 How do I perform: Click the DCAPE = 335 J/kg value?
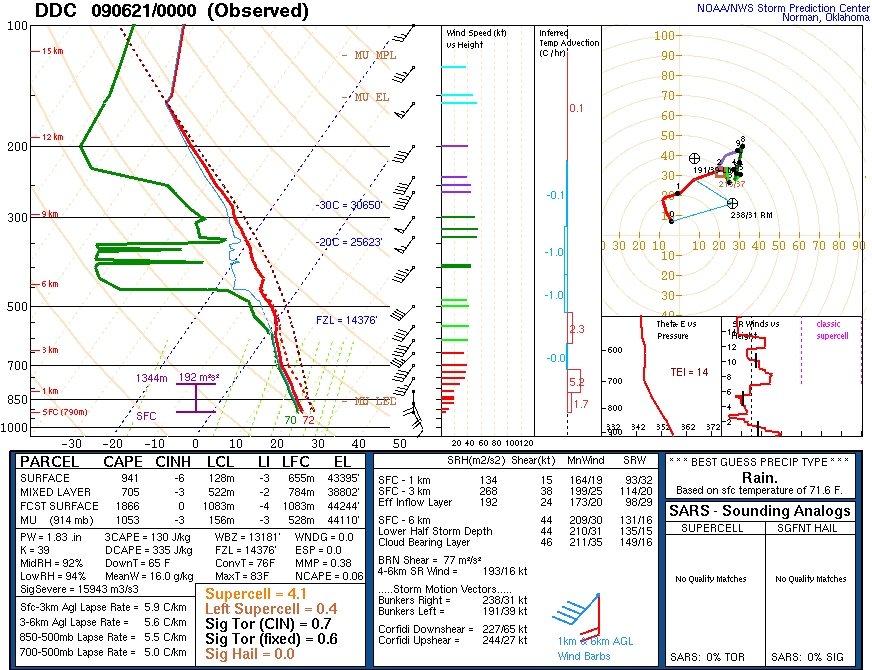point(148,550)
